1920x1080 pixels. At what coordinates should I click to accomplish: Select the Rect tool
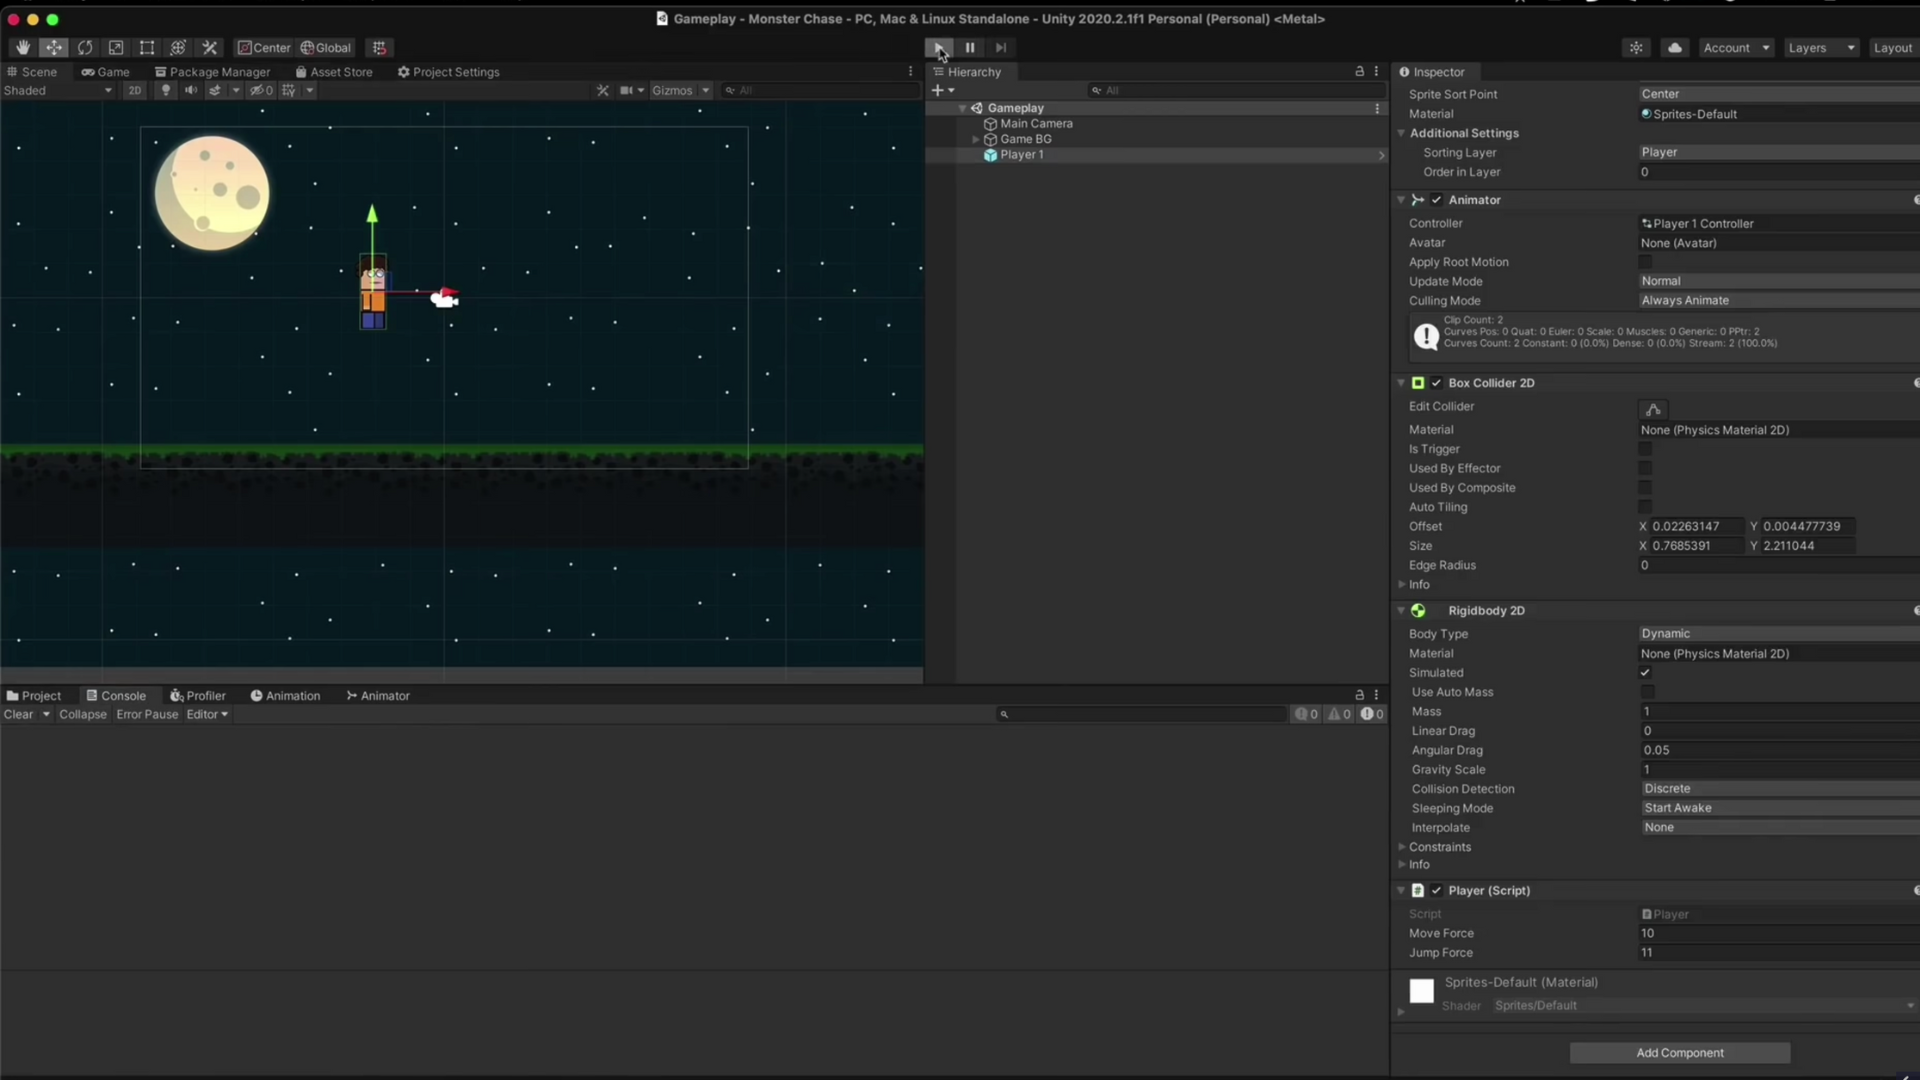[147, 48]
